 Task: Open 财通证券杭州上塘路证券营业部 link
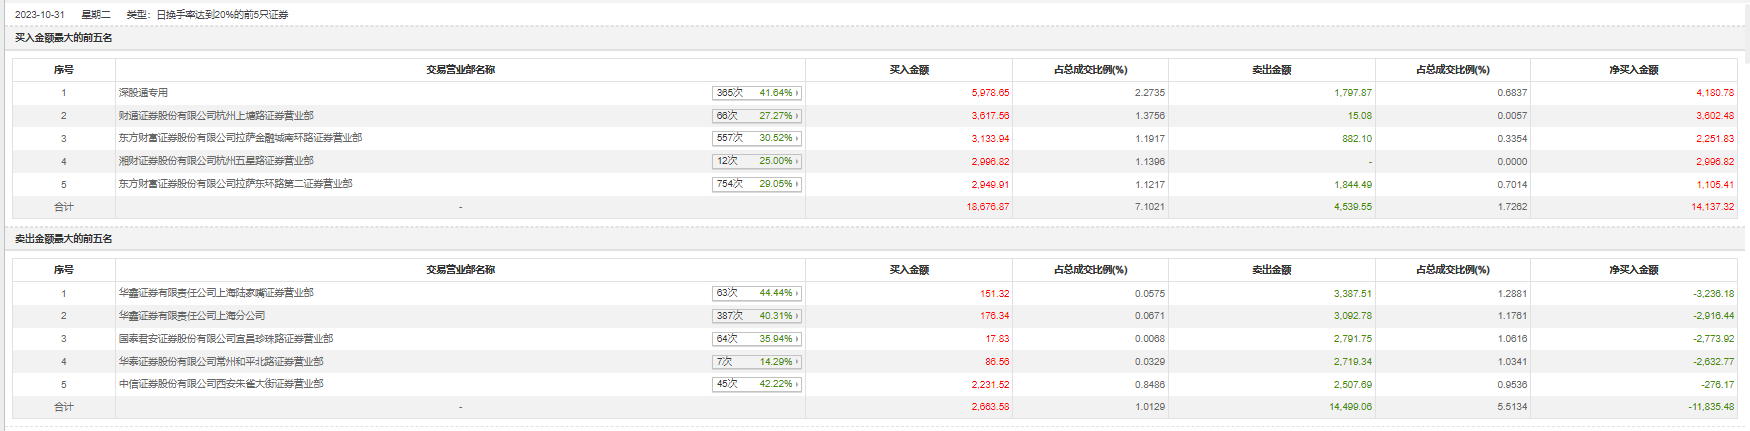click(x=216, y=116)
